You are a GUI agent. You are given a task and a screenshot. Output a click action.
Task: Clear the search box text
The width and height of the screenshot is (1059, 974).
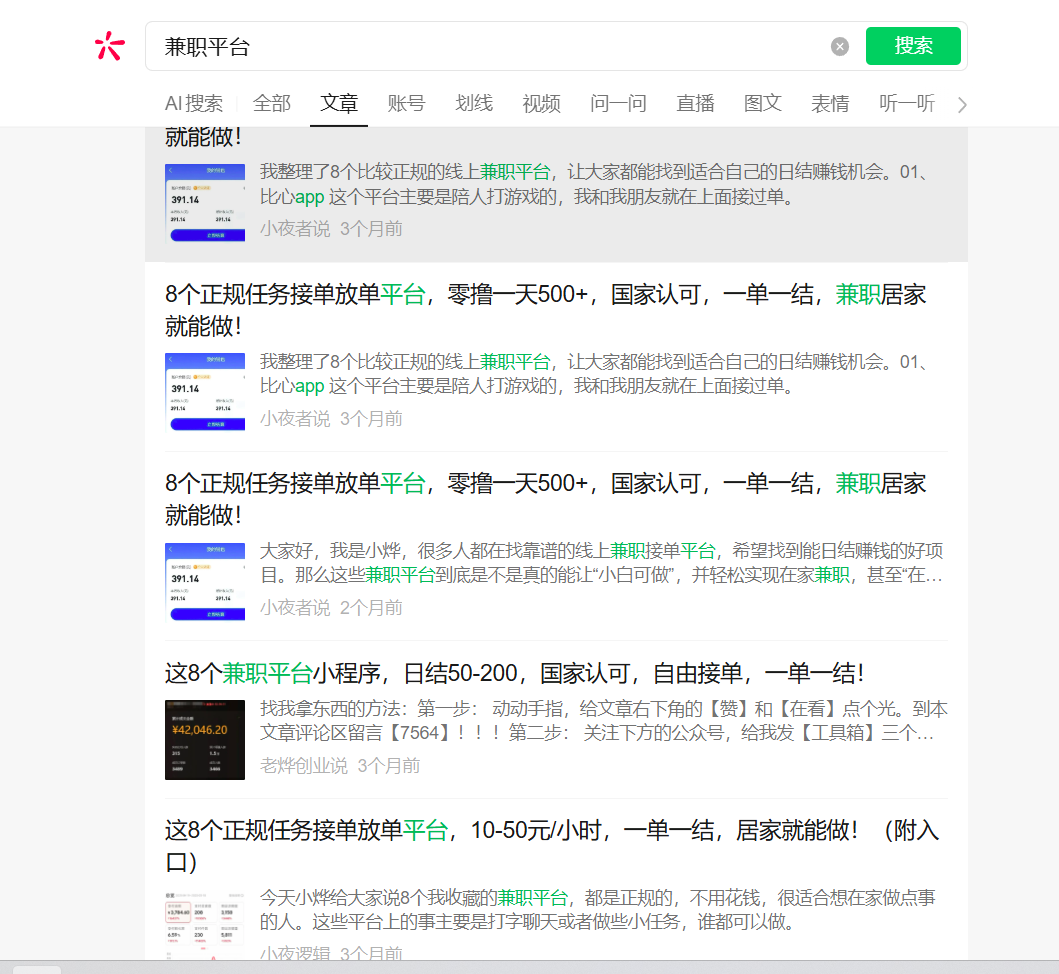pos(840,47)
